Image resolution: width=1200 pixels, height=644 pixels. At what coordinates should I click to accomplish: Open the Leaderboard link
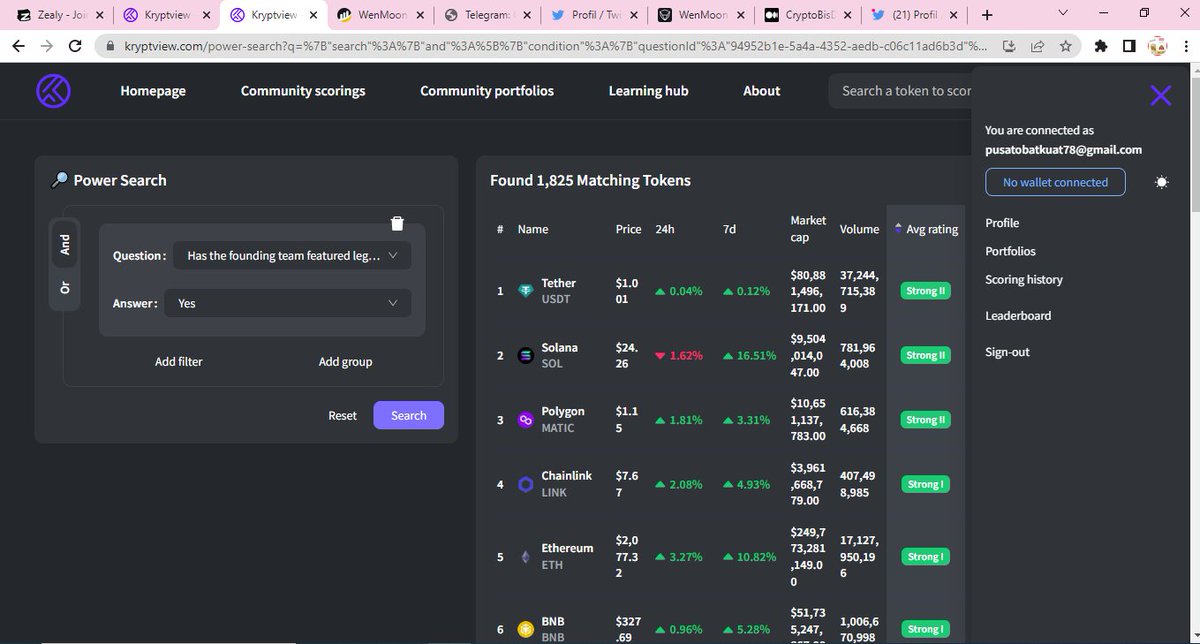1018,316
